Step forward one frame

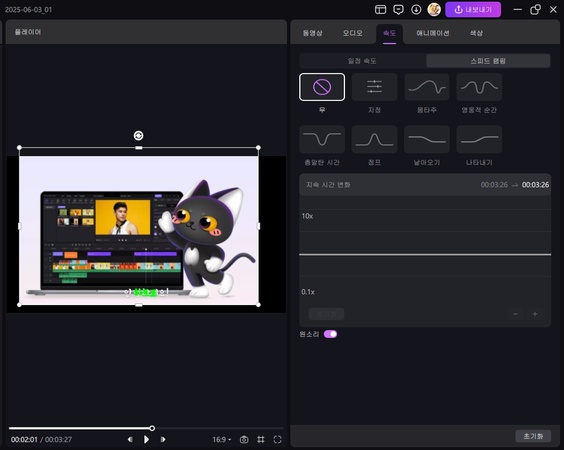pos(163,440)
